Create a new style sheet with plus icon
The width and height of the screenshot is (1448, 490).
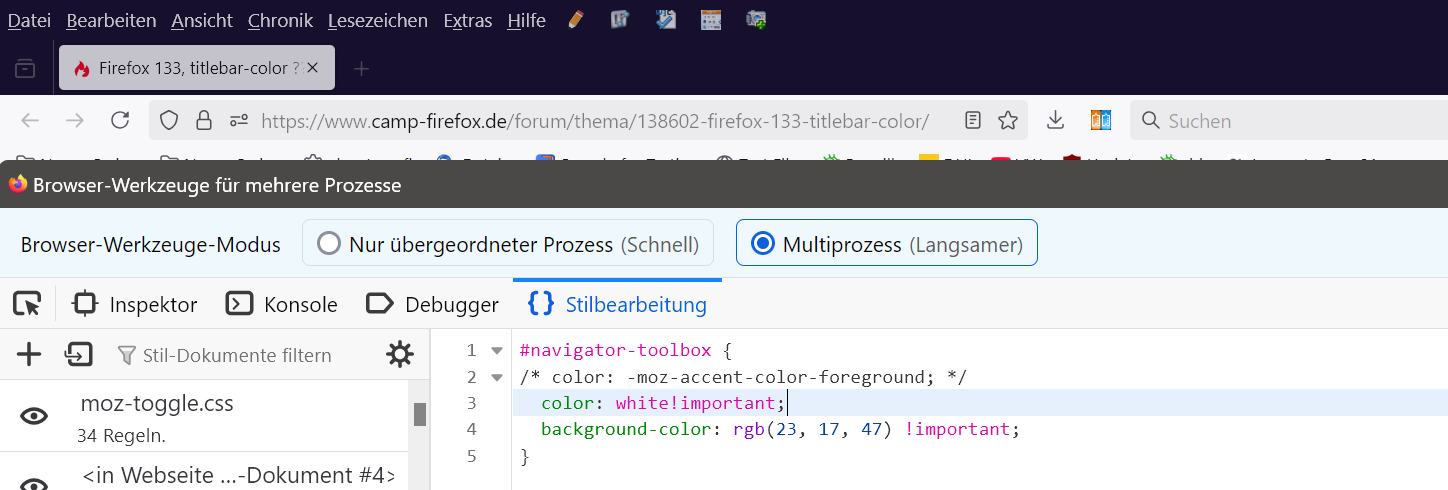29,354
